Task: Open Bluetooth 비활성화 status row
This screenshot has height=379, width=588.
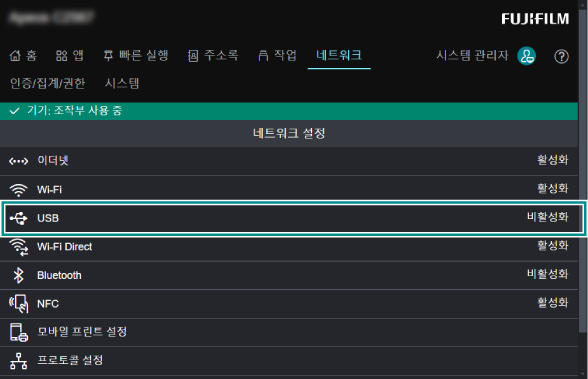Action: point(289,275)
